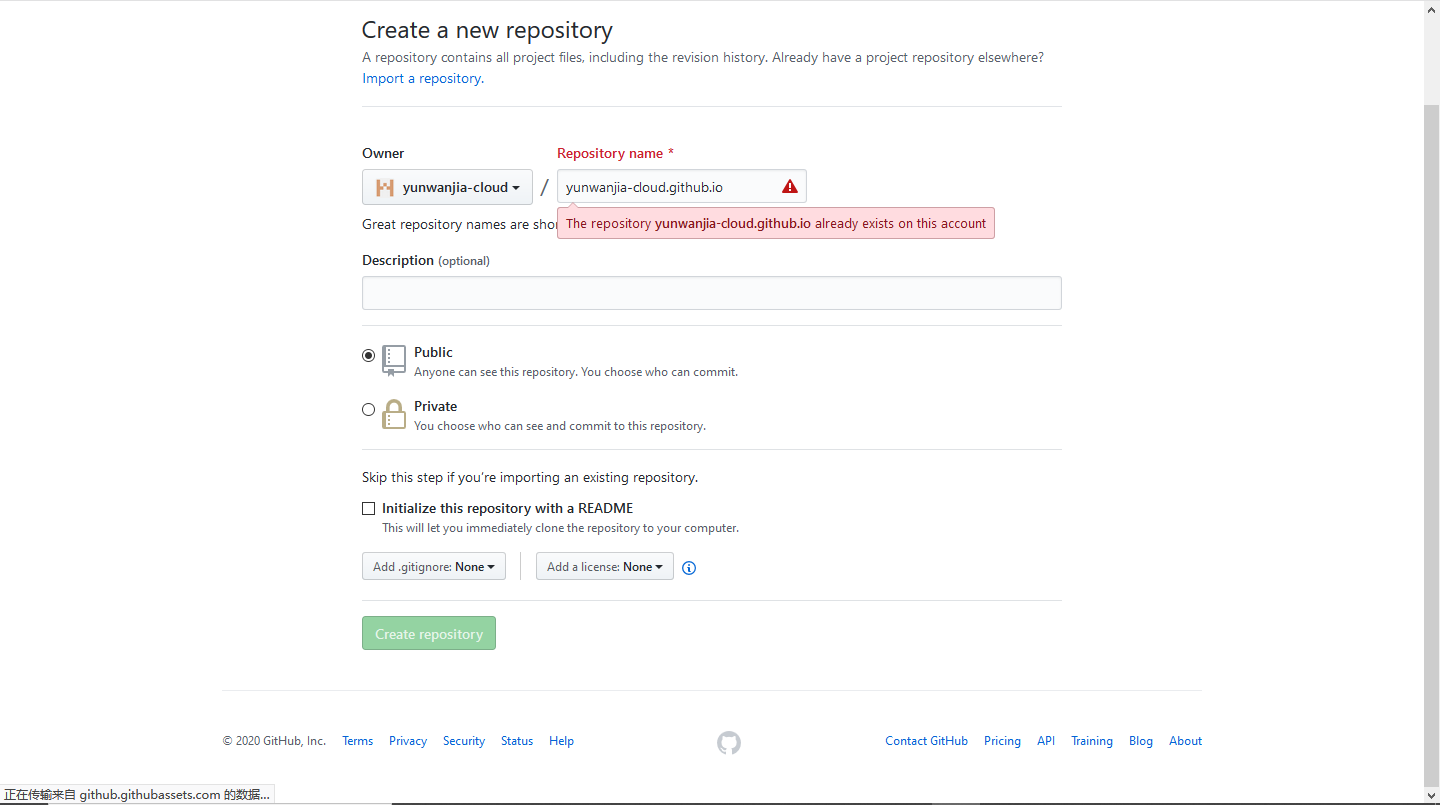Click the red warning triangle icon
1440x805 pixels.
790,187
